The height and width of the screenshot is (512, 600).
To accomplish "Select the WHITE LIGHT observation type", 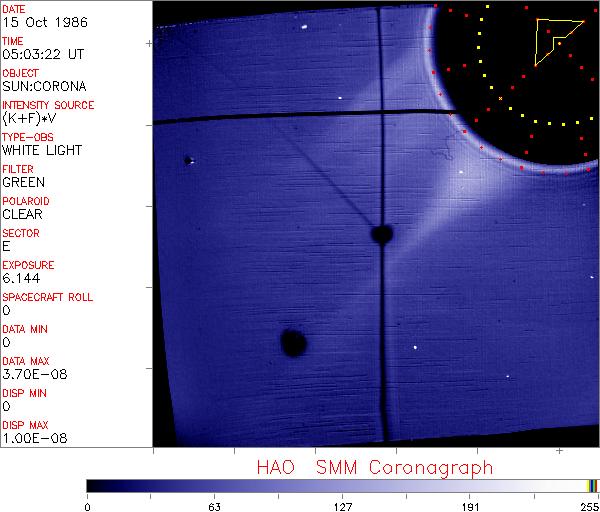I will click(42, 150).
